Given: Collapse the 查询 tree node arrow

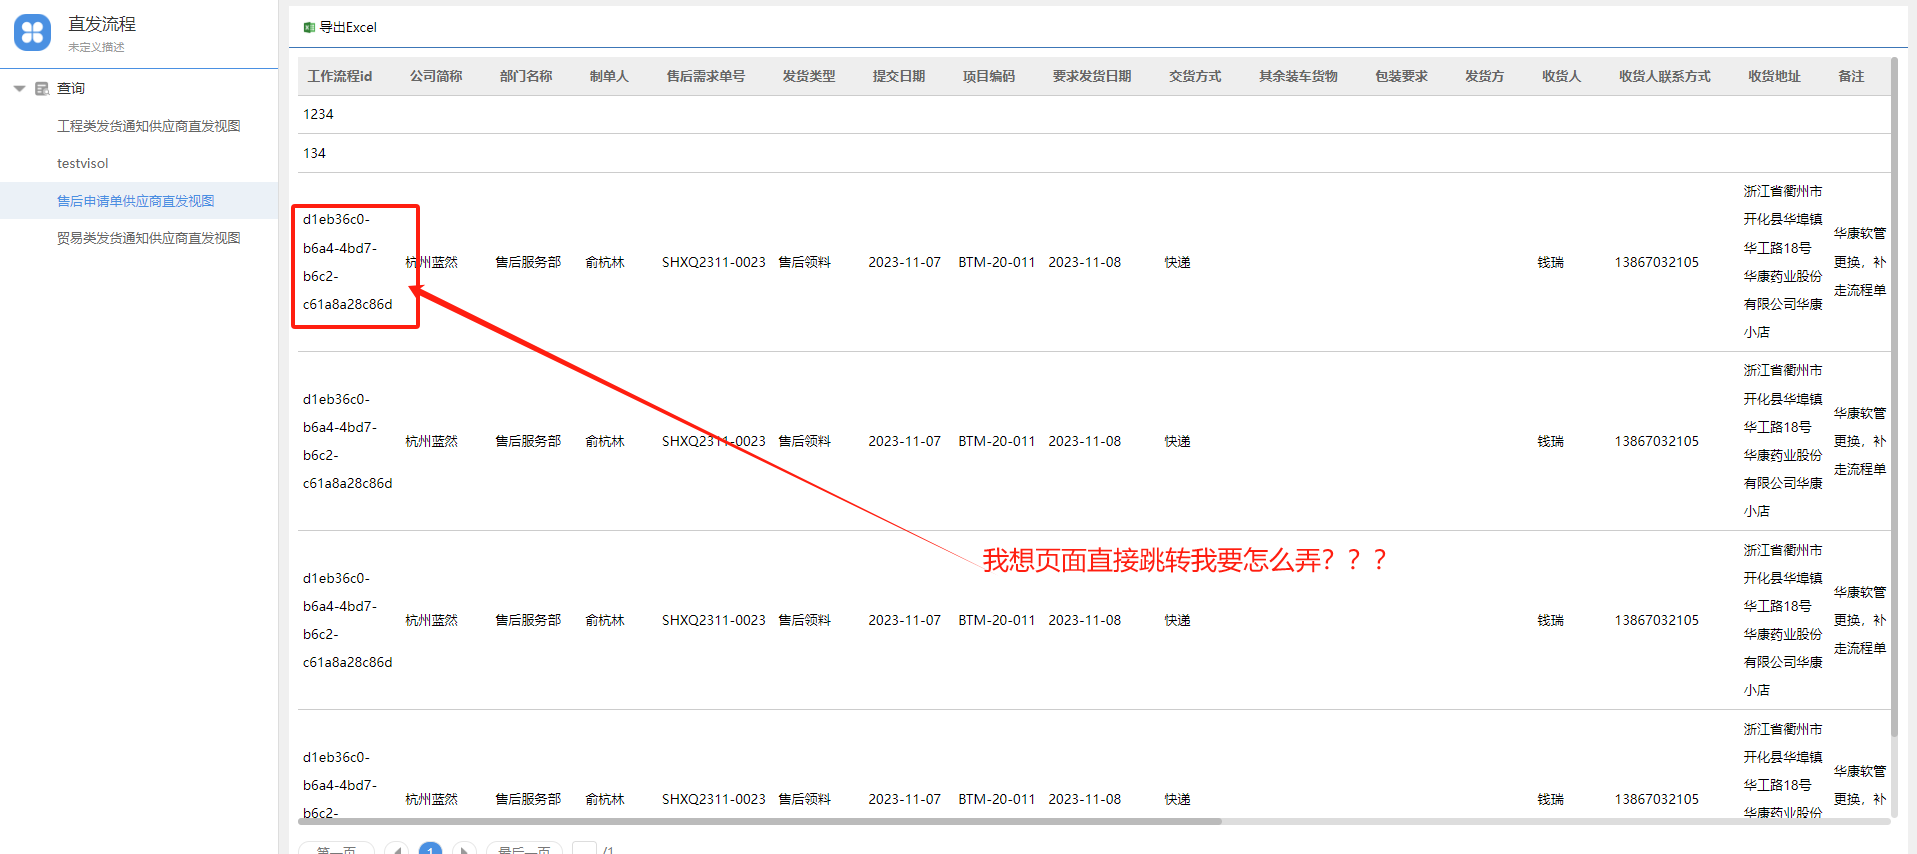Looking at the screenshot, I should point(19,89).
